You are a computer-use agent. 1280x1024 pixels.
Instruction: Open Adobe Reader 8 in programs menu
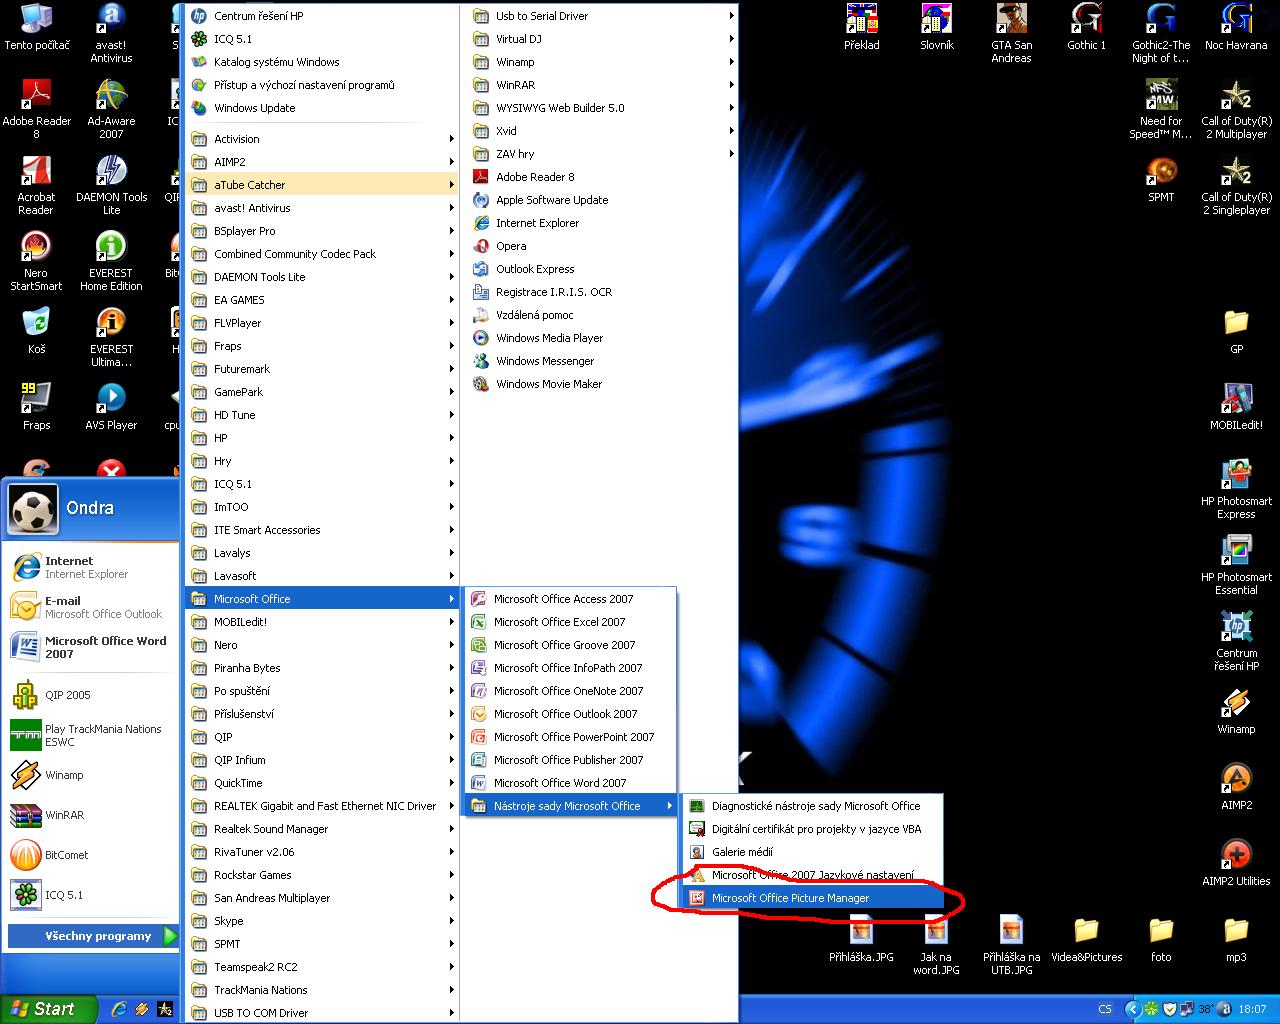[x=603, y=177]
